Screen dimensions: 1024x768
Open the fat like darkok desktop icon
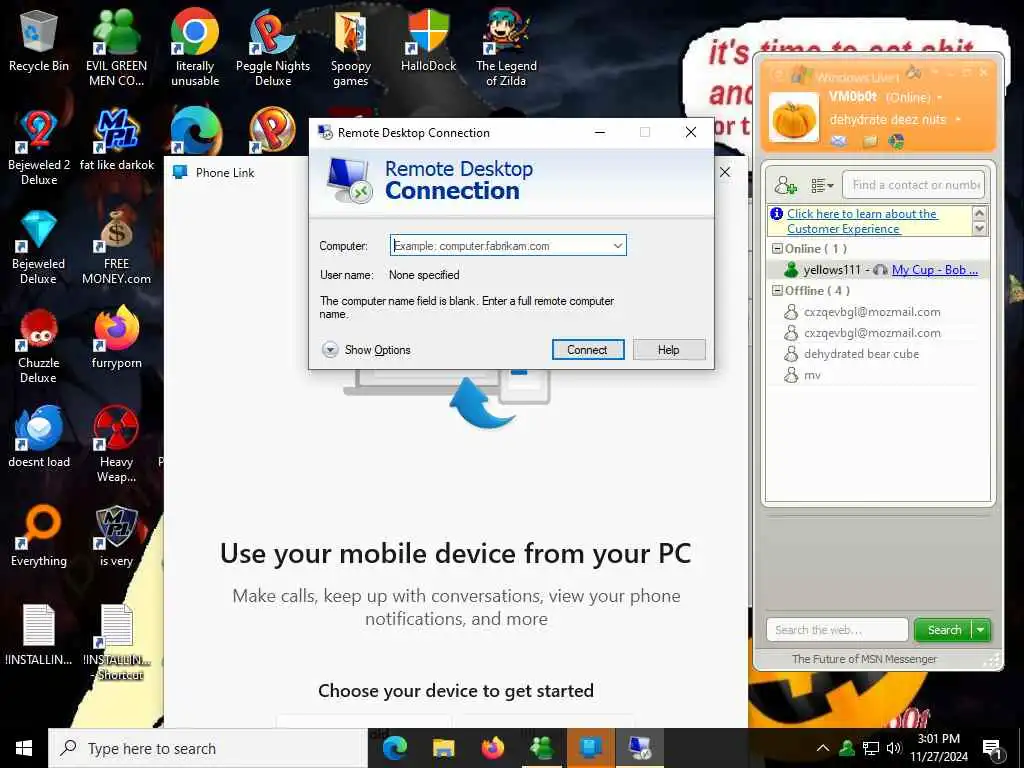click(x=116, y=140)
